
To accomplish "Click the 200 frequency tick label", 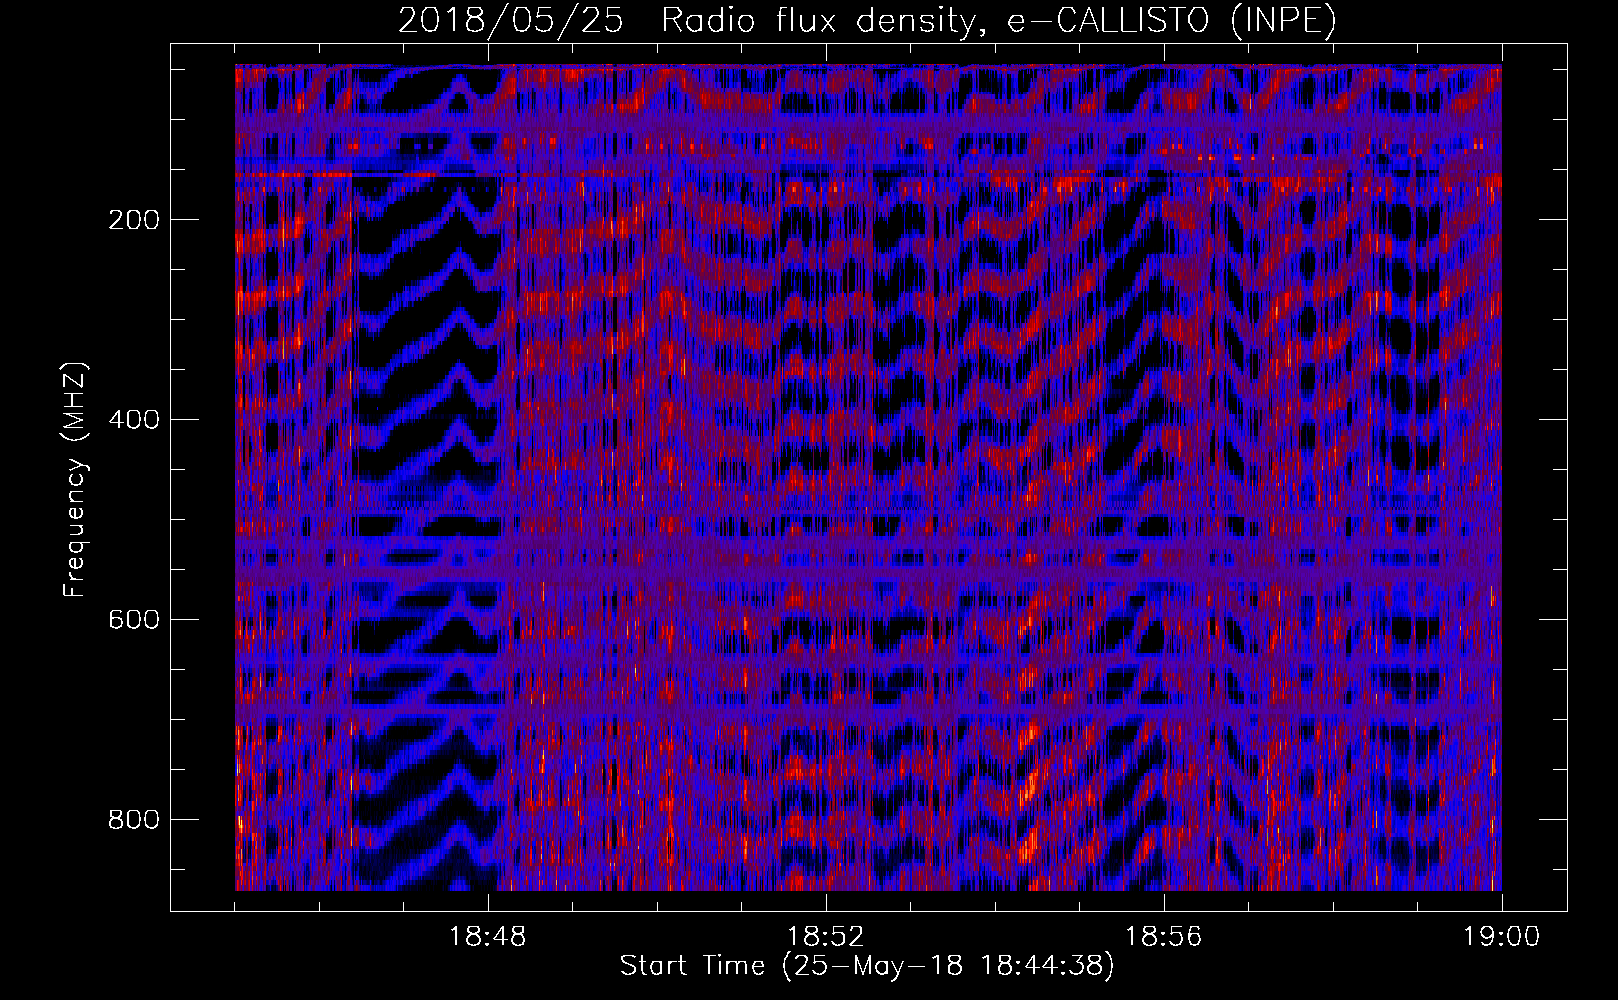I will click(x=133, y=220).
